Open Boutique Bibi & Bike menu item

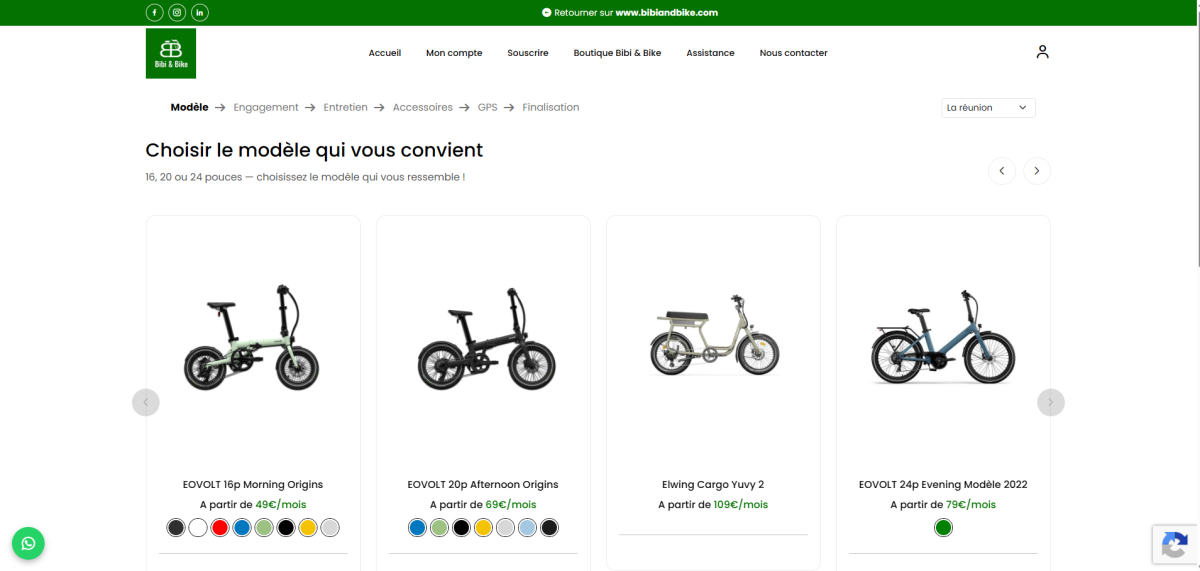[617, 53]
